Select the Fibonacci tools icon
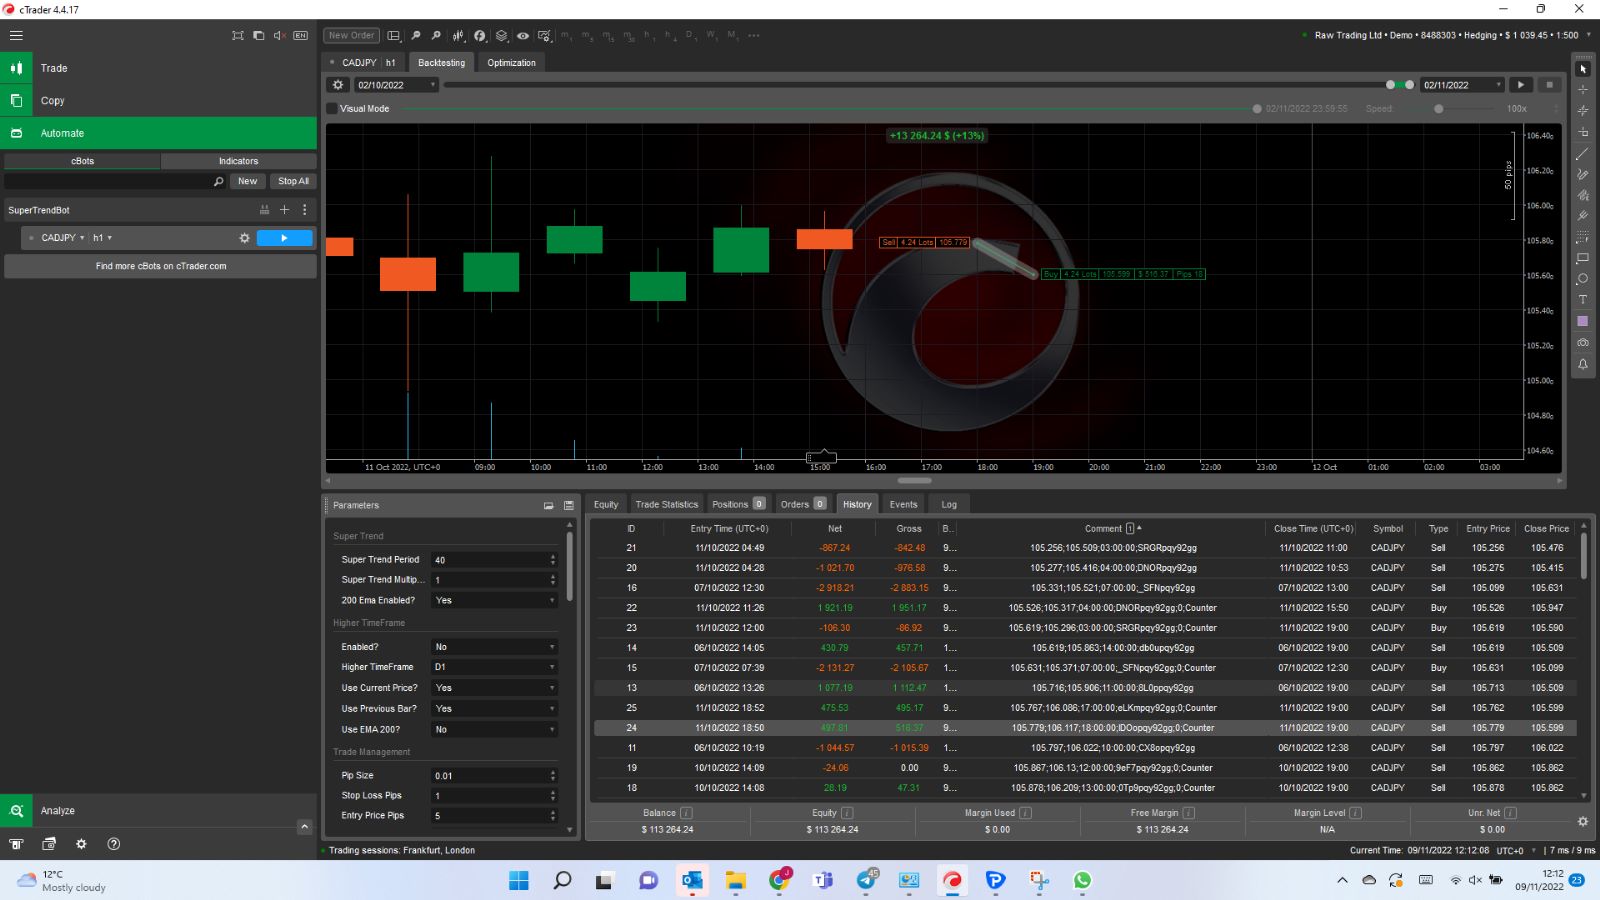Image resolution: width=1600 pixels, height=900 pixels. tap(1582, 195)
